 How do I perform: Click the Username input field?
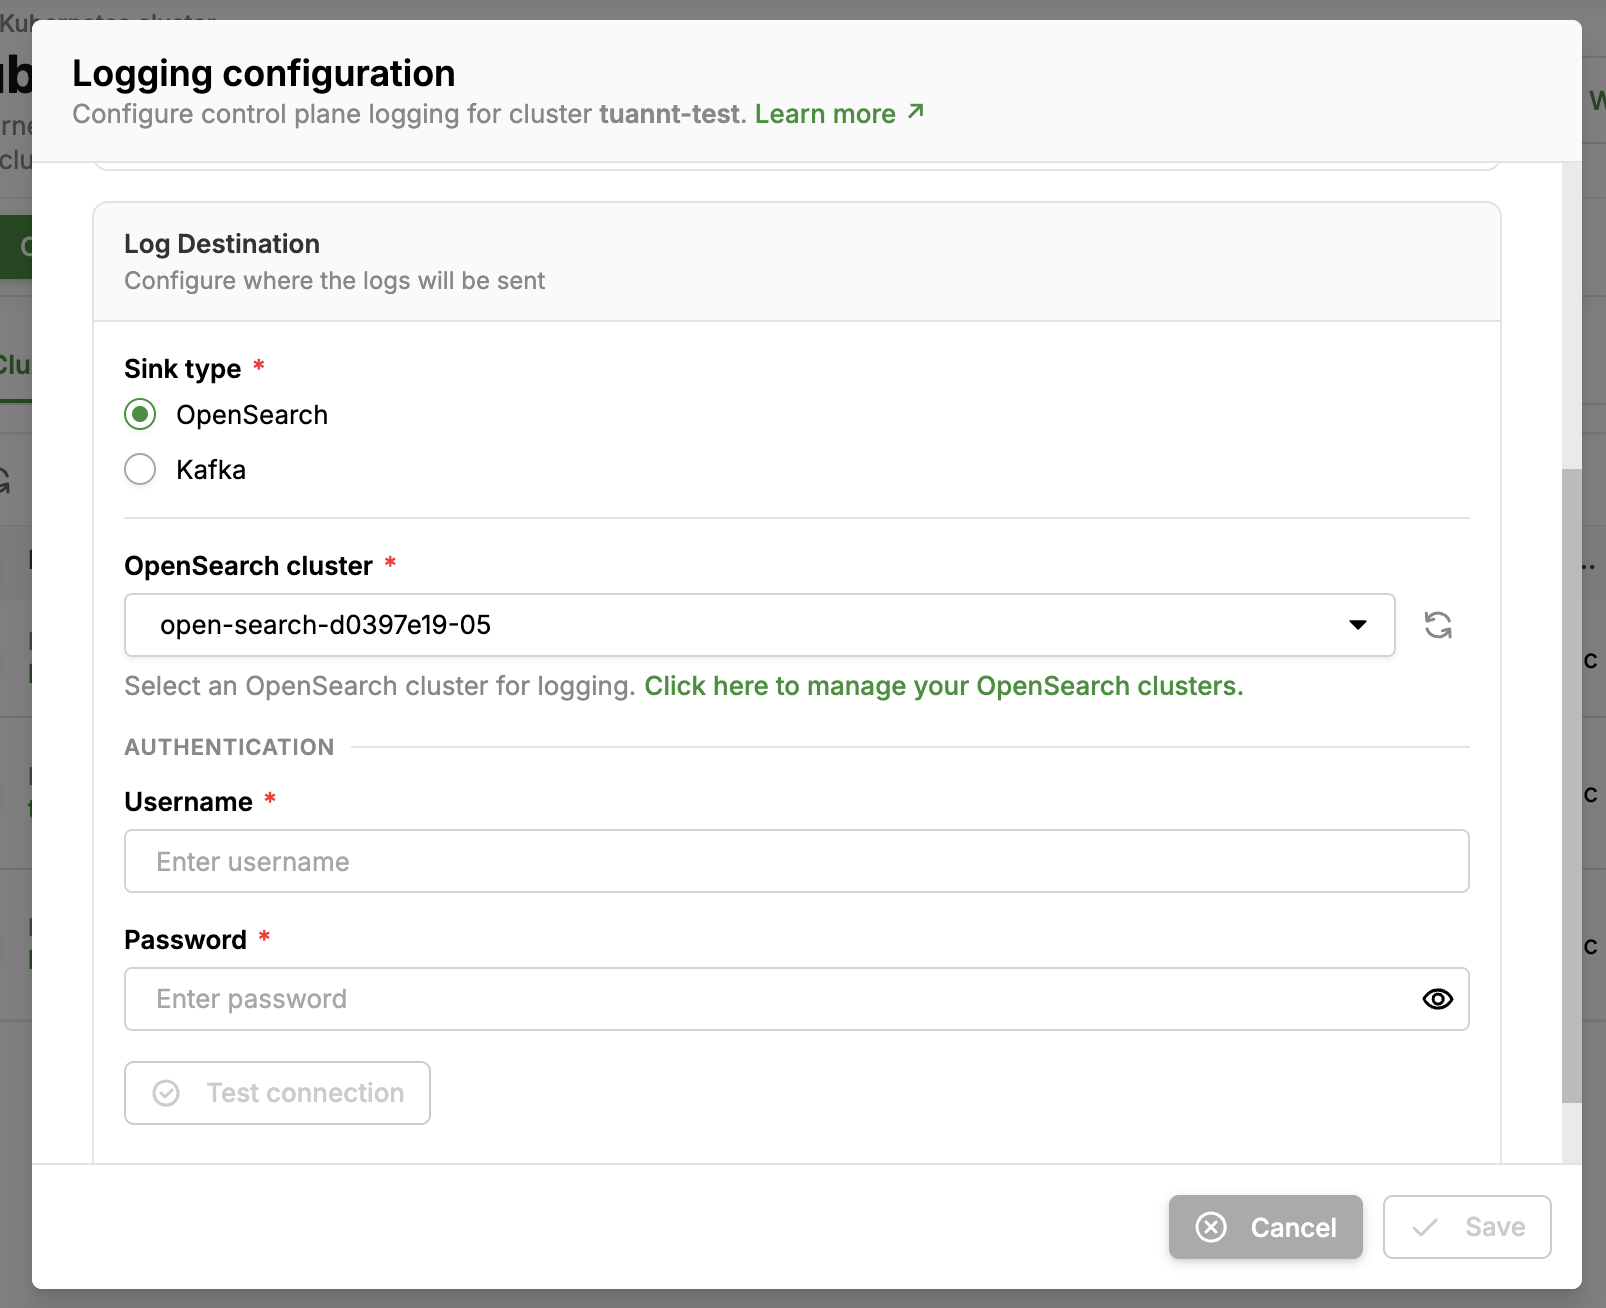797,861
